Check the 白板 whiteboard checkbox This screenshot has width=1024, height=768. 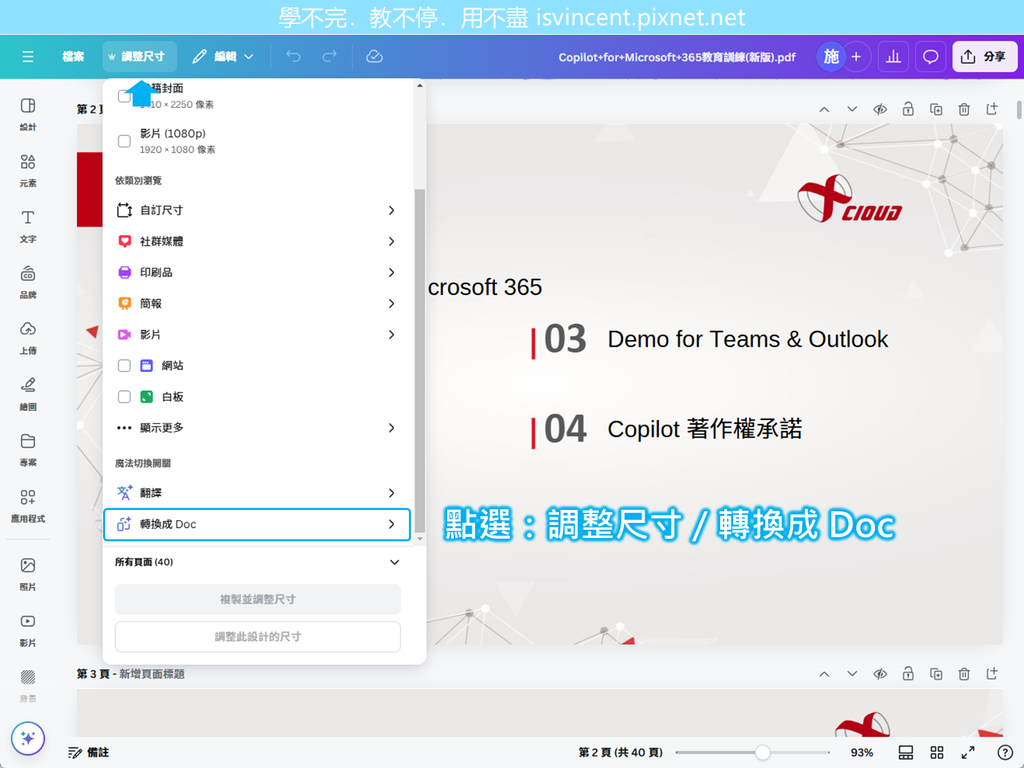124,396
